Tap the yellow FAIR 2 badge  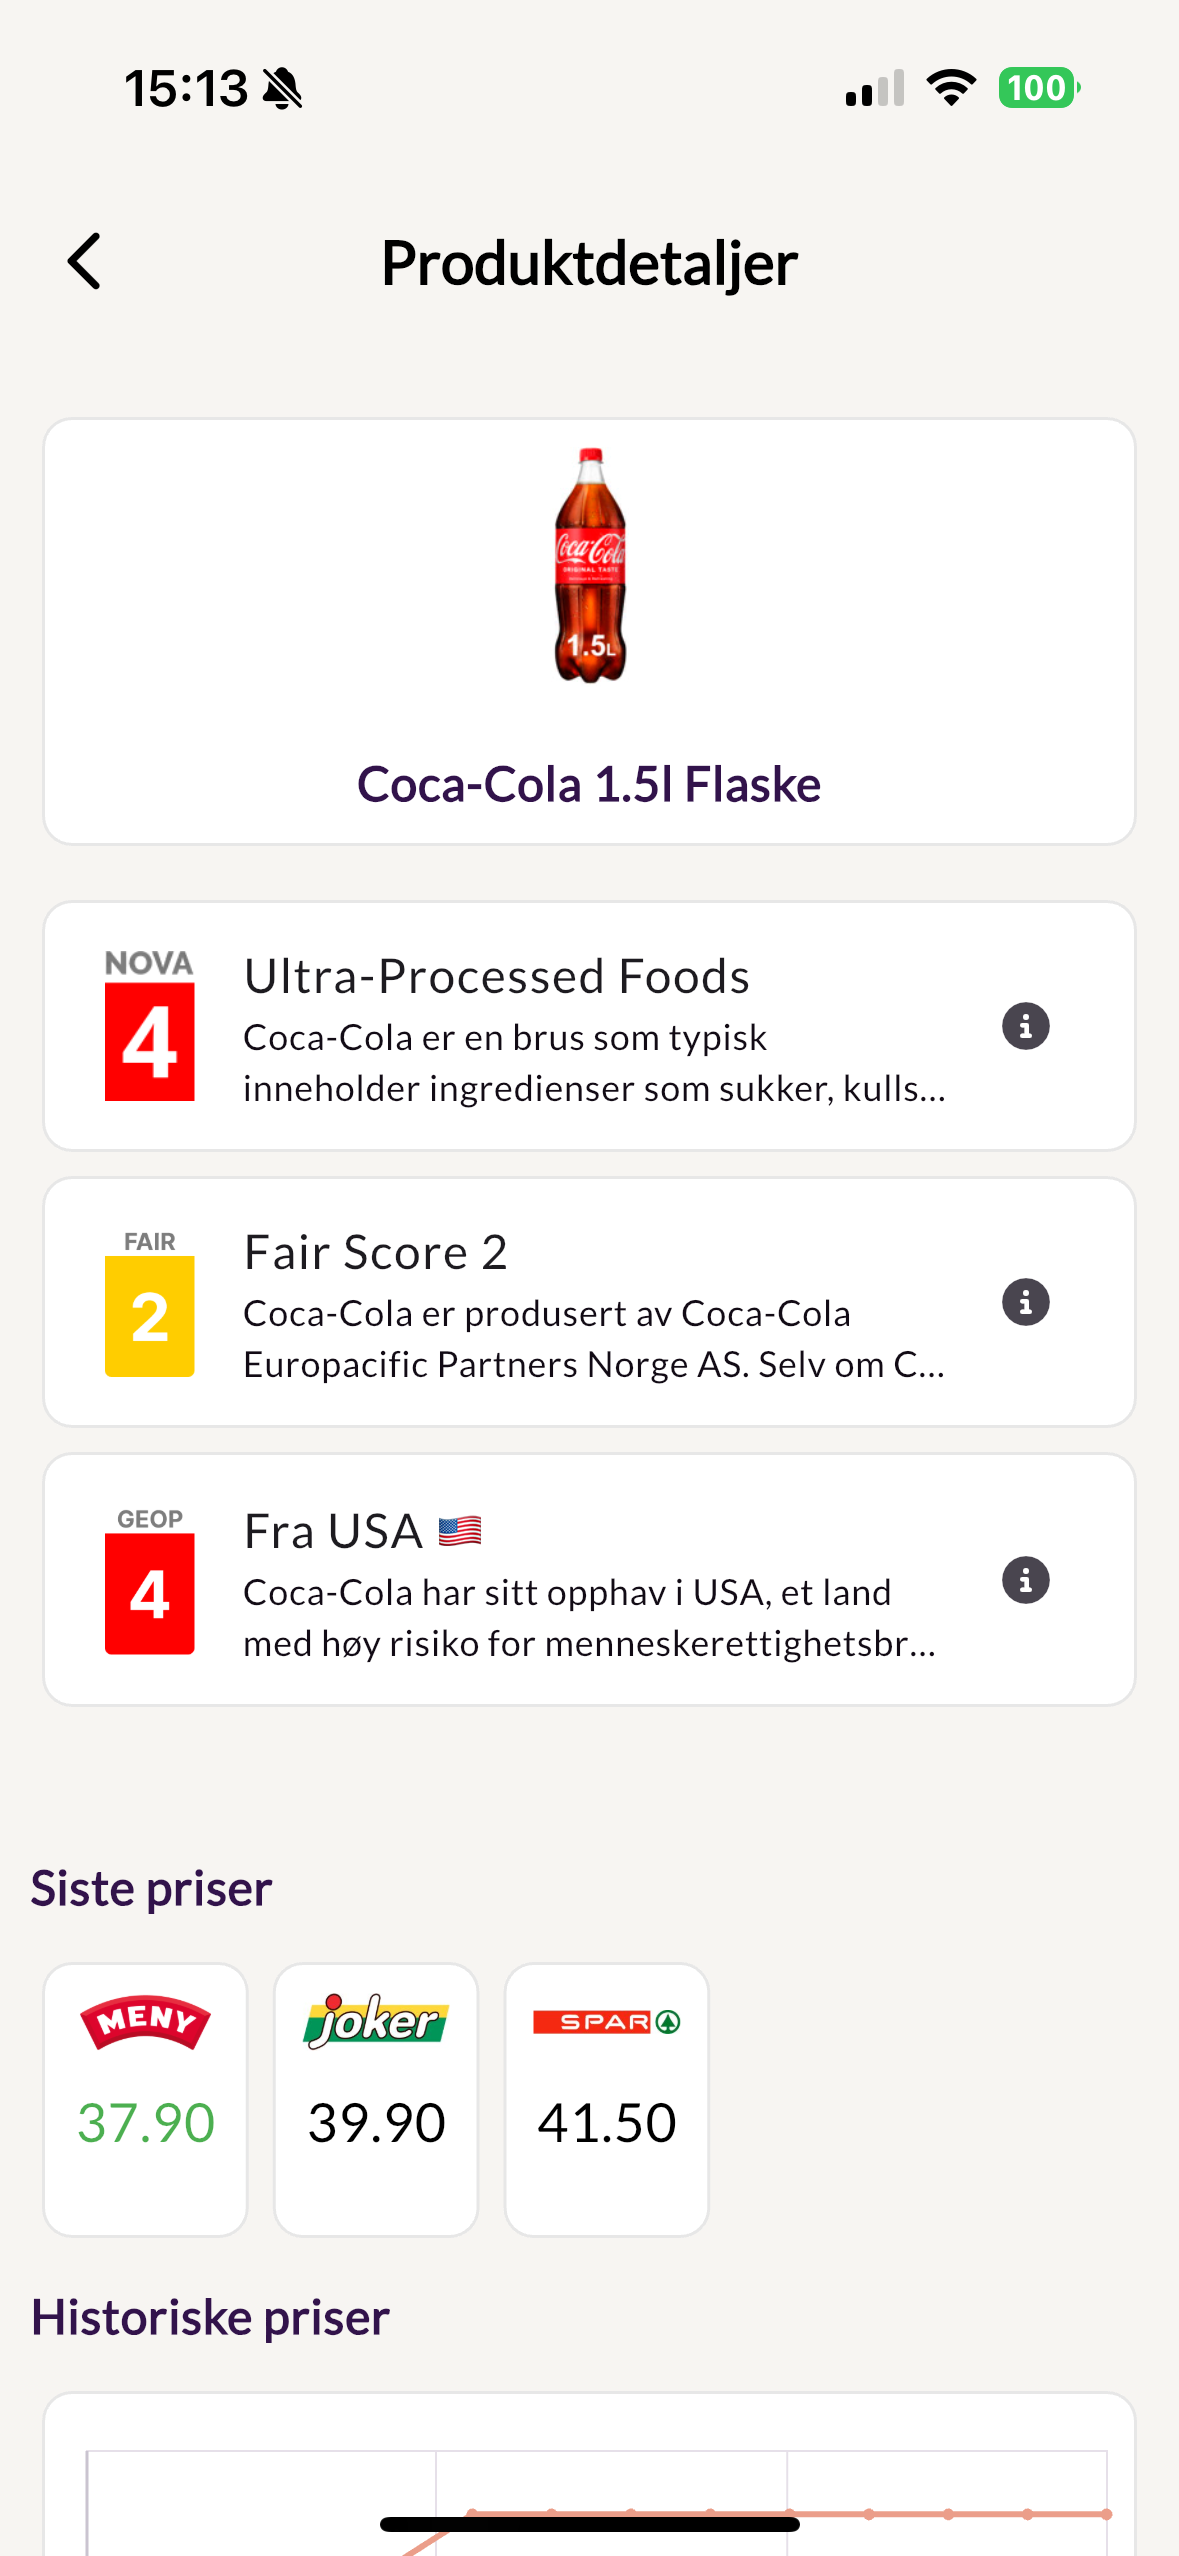pos(150,1303)
